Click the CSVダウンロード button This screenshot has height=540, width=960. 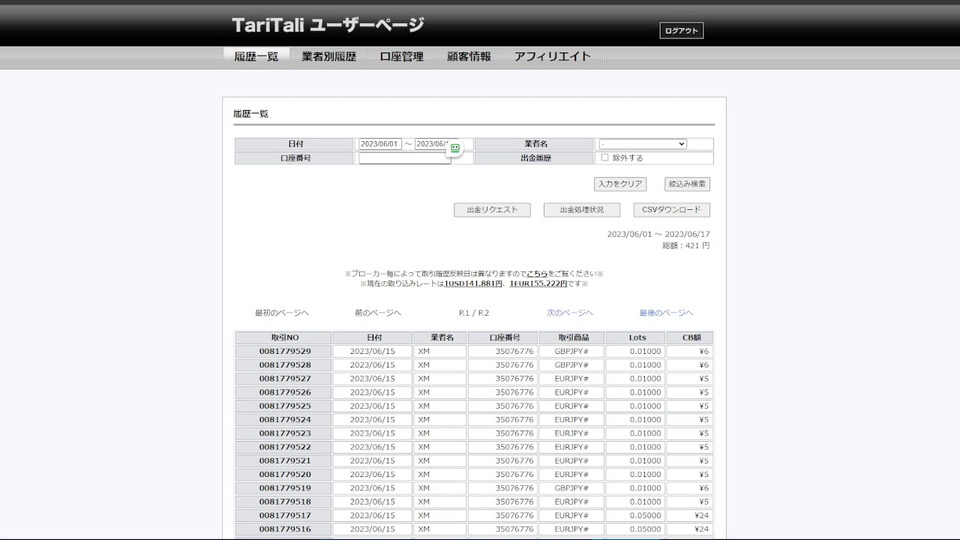click(x=672, y=209)
